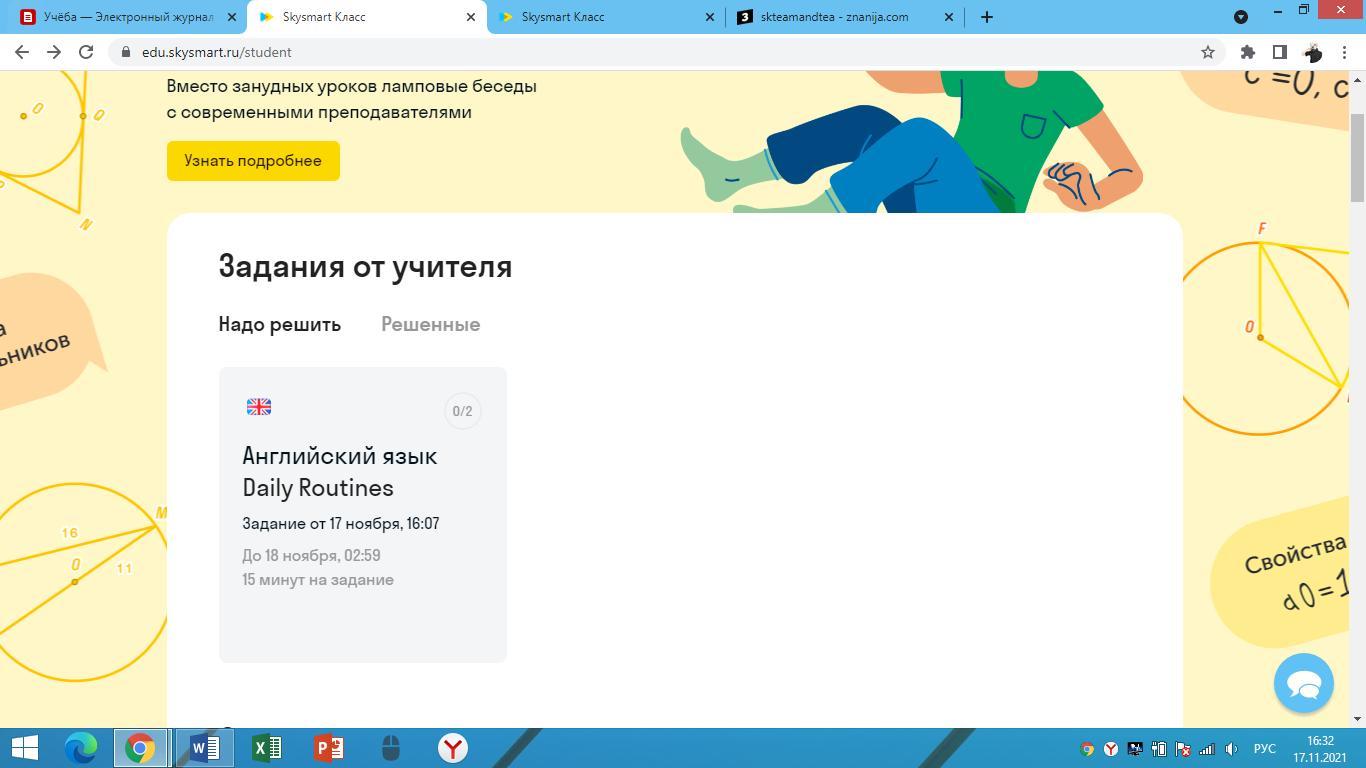Open the Action Center flag icon

(x=1183, y=749)
